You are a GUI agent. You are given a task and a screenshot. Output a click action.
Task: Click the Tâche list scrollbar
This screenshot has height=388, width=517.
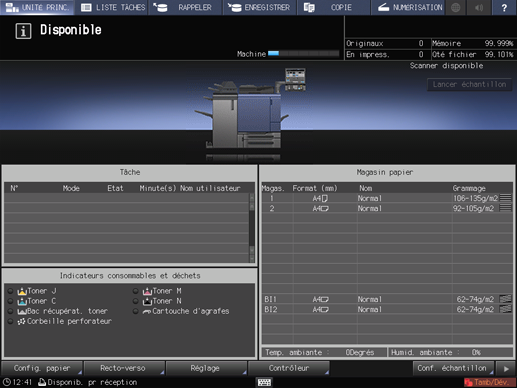point(252,228)
